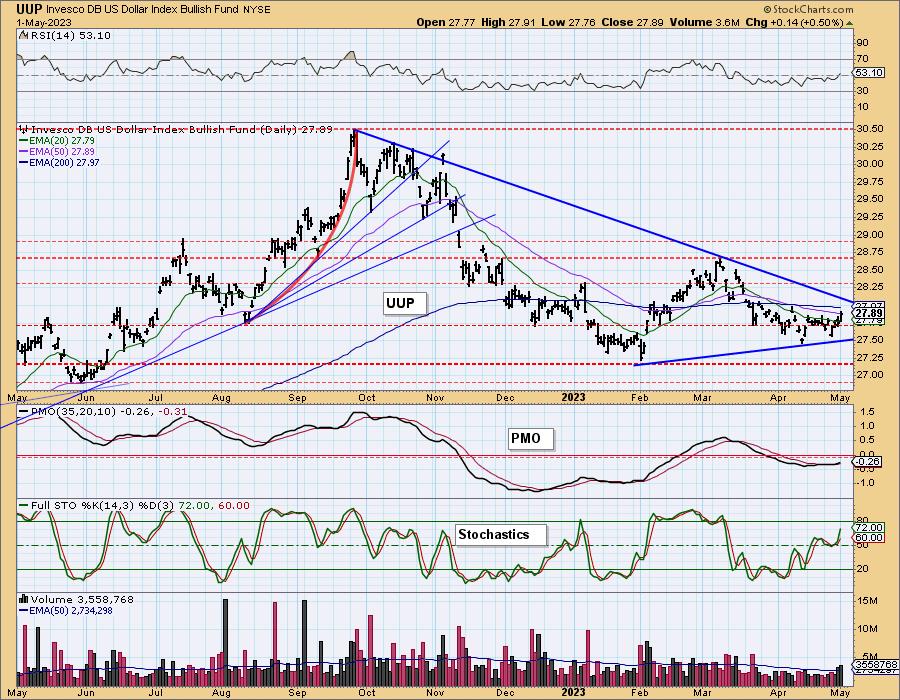The image size is (900, 700).
Task: Click the UUP ticker symbol in header
Action: [30, 9]
